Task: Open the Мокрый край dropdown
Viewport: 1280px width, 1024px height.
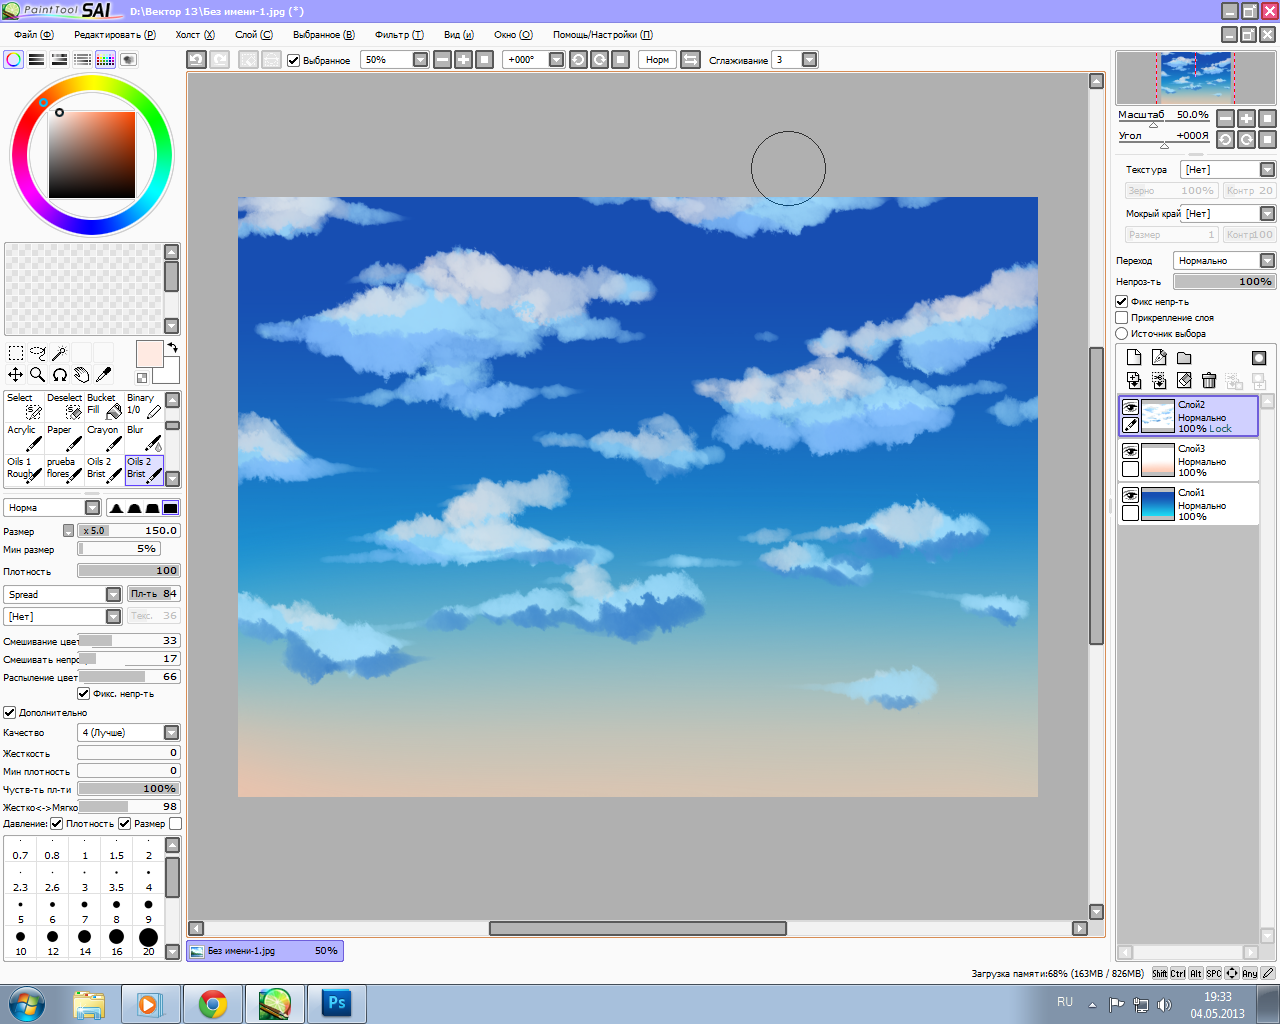Action: pos(1267,214)
